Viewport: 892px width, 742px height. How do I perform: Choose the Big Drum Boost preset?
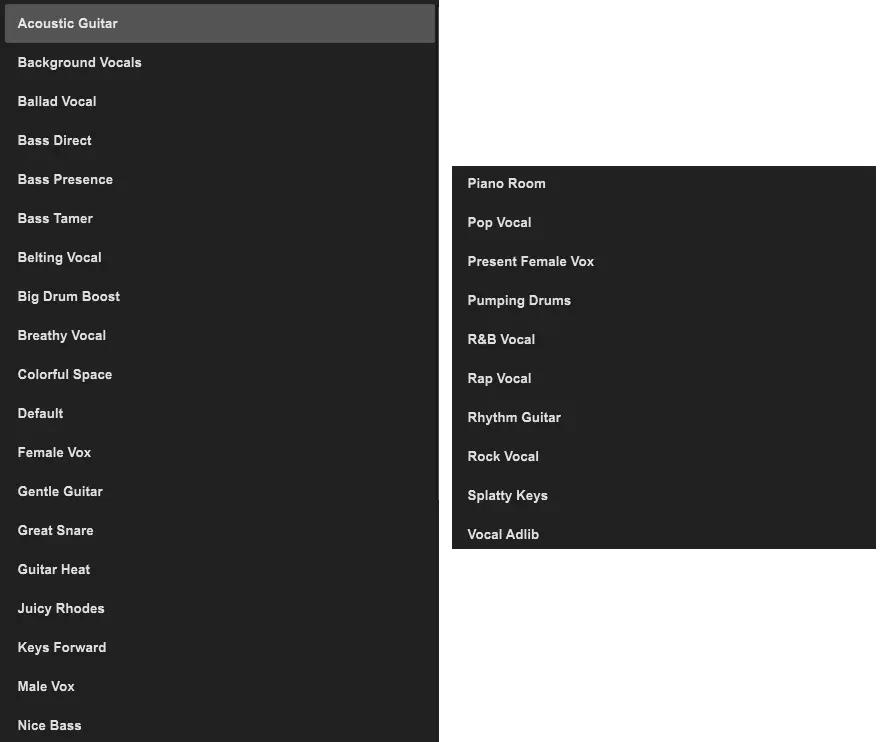pyautogui.click(x=68, y=296)
